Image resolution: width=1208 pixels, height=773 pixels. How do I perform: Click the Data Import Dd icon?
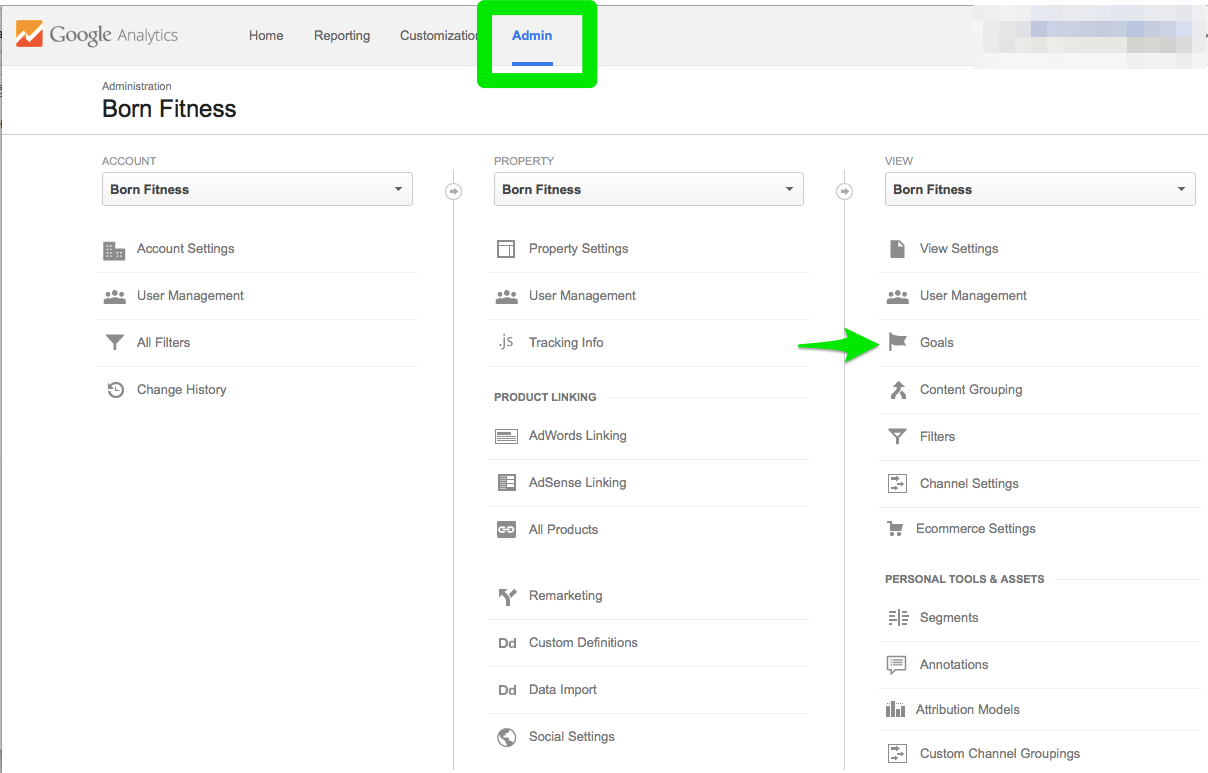(507, 690)
